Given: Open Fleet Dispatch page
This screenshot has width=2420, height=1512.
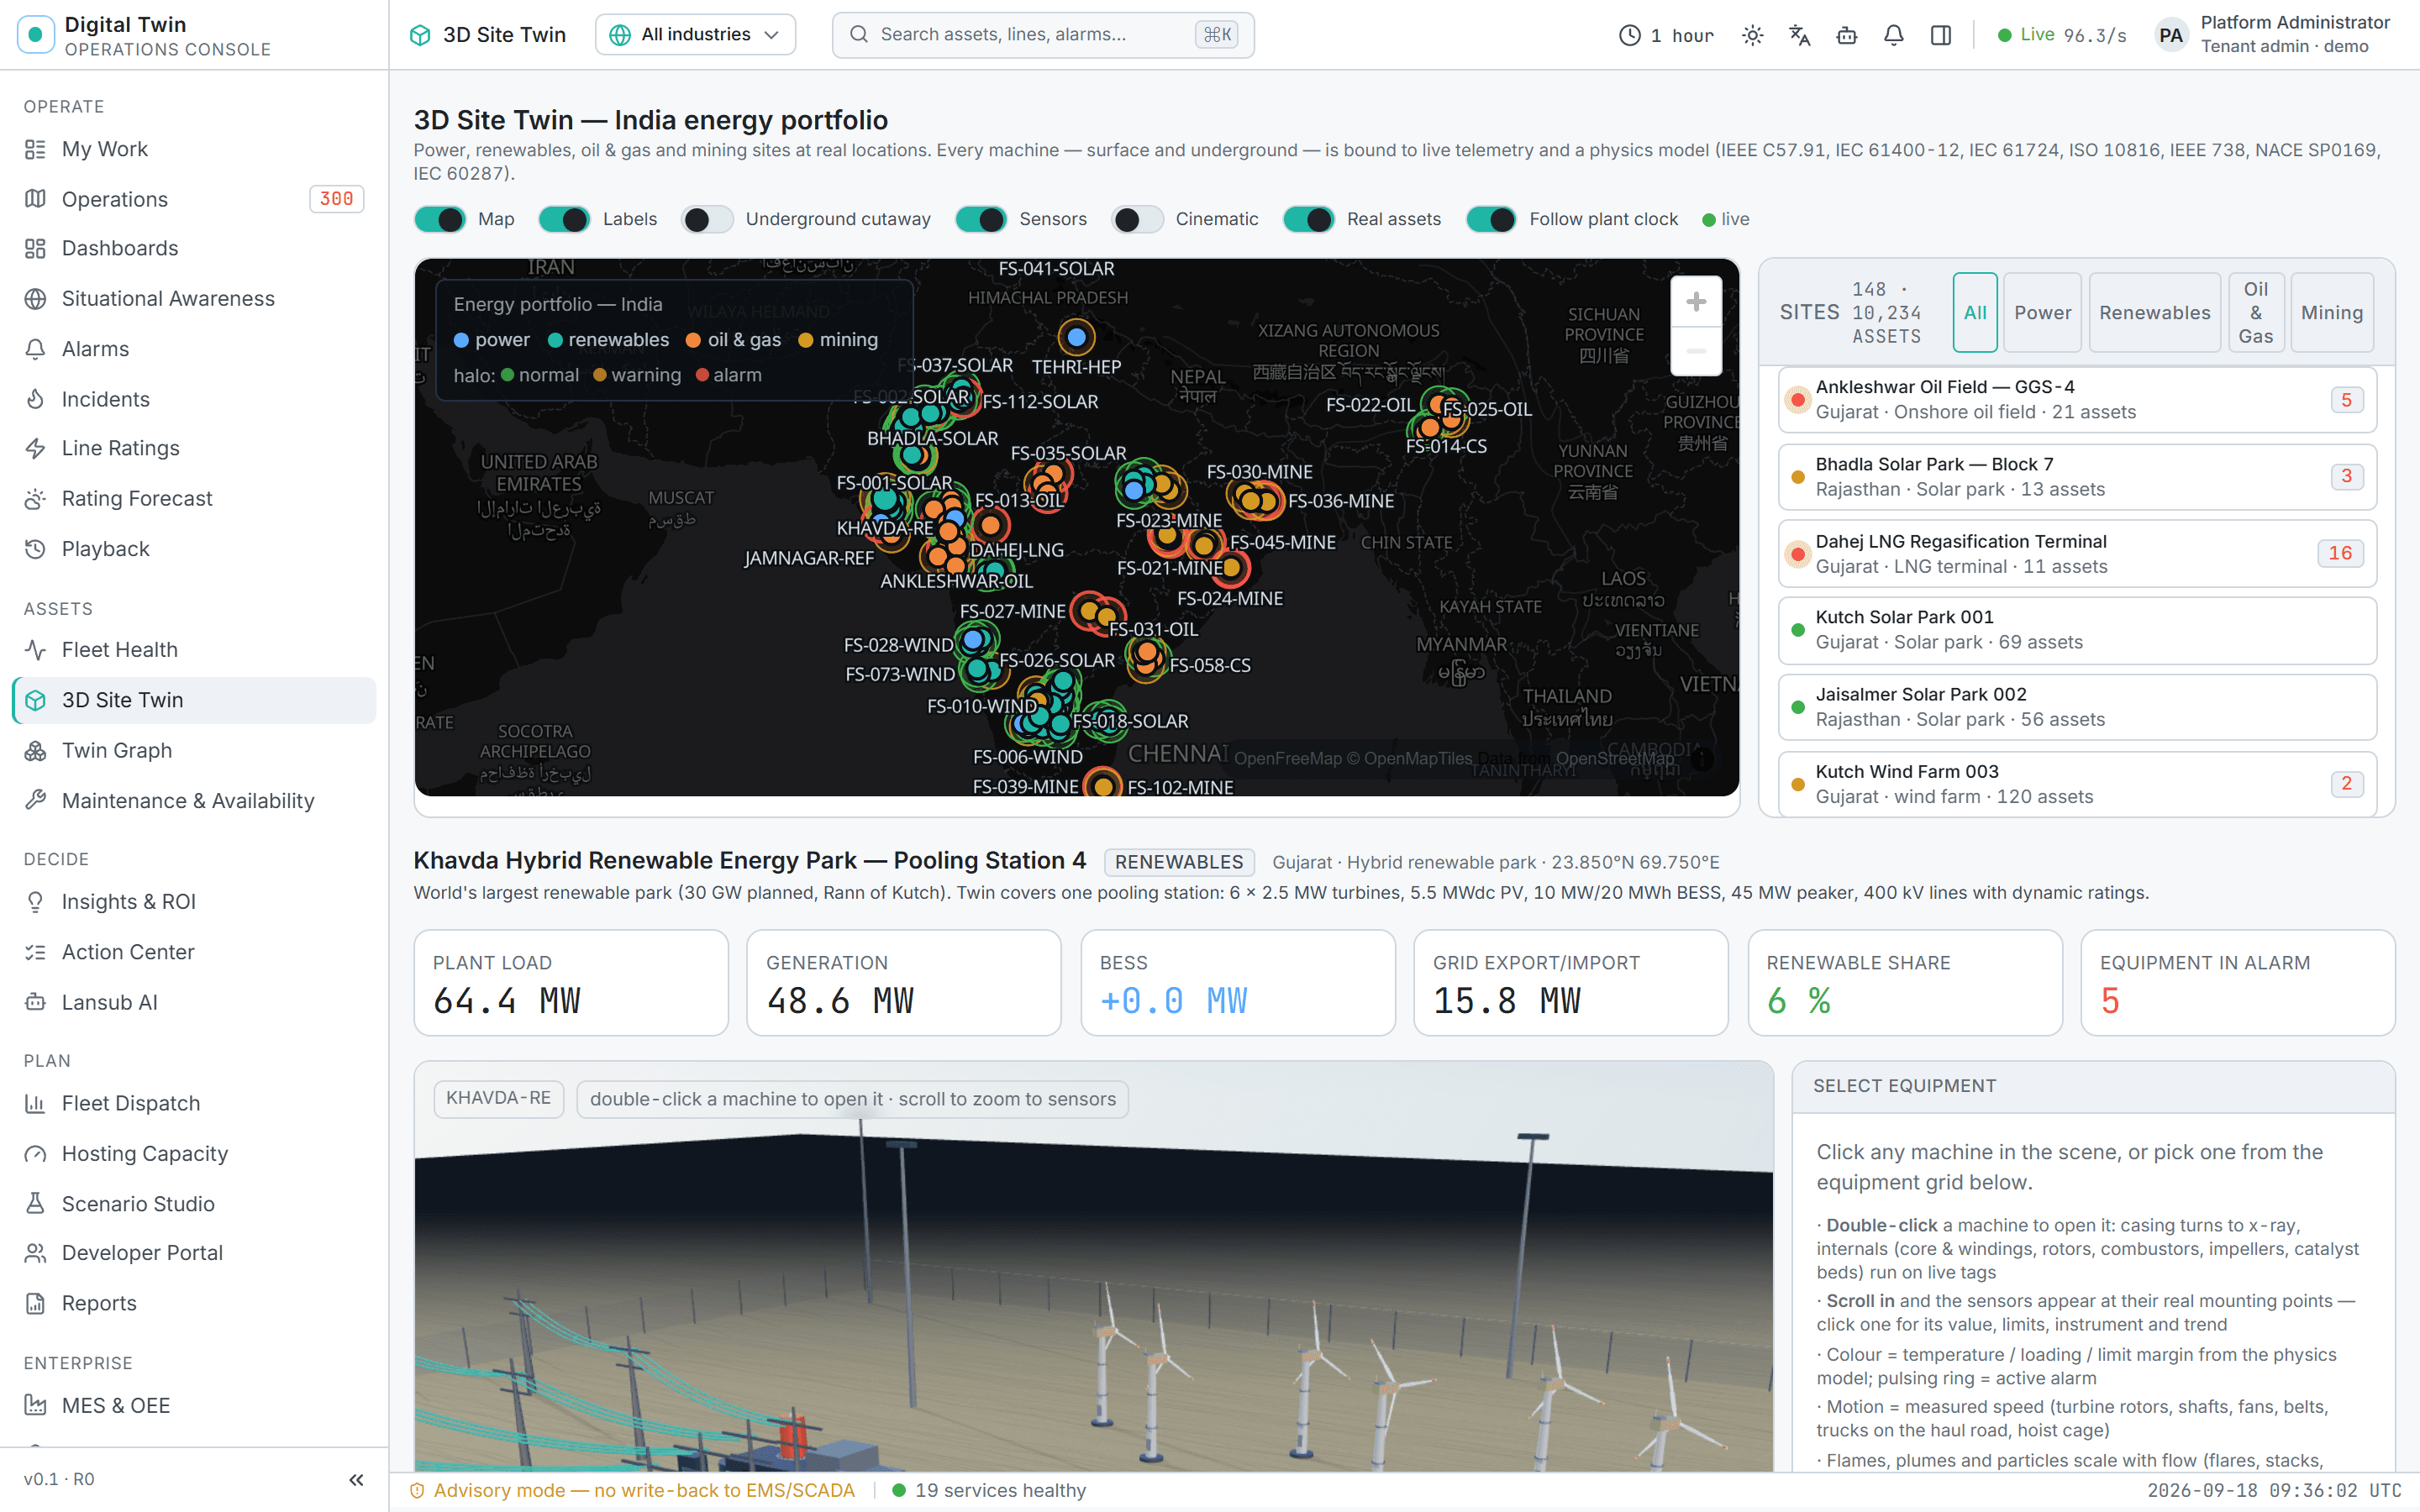Looking at the screenshot, I should pyautogui.click(x=194, y=1103).
